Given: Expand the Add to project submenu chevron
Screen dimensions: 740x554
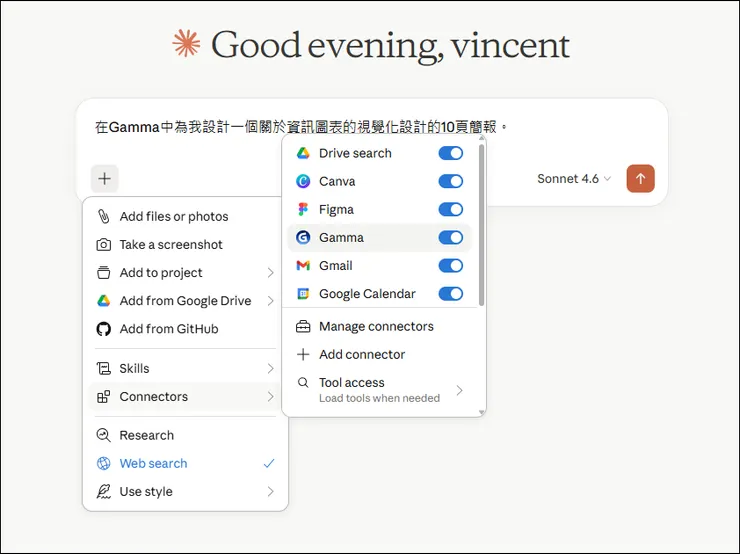Looking at the screenshot, I should coord(270,272).
